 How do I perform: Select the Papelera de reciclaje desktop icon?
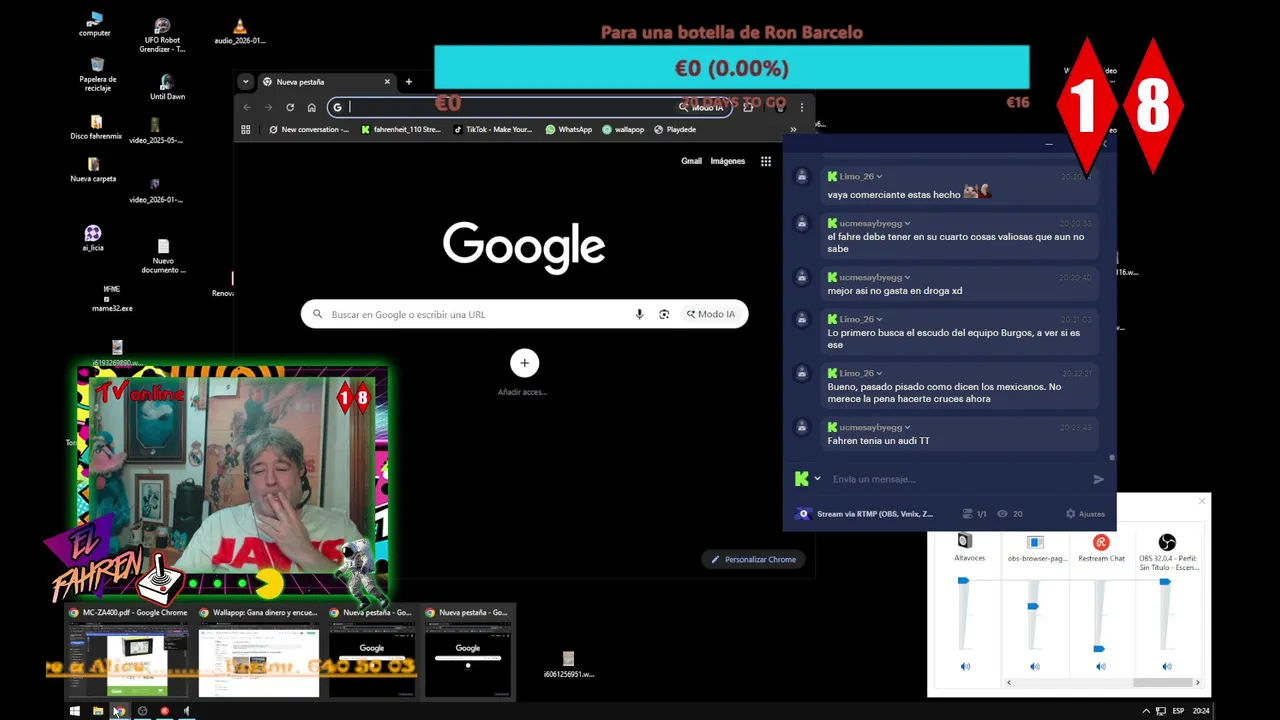click(x=97, y=74)
